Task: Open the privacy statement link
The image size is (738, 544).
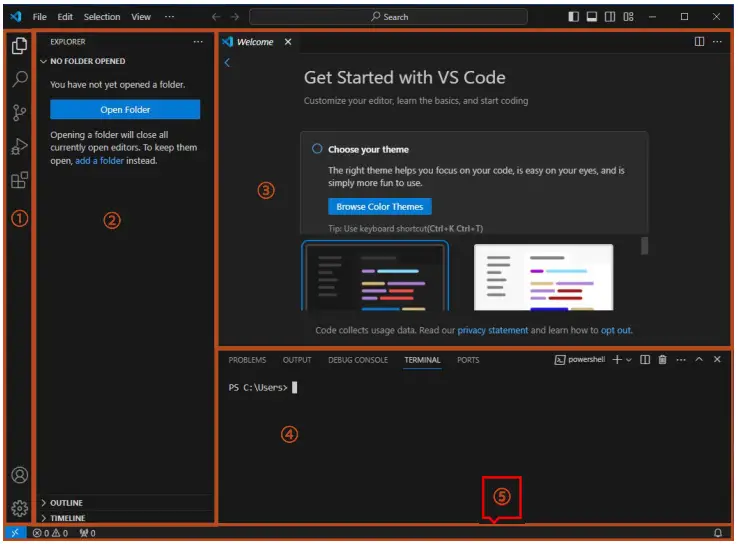Action: [493, 330]
